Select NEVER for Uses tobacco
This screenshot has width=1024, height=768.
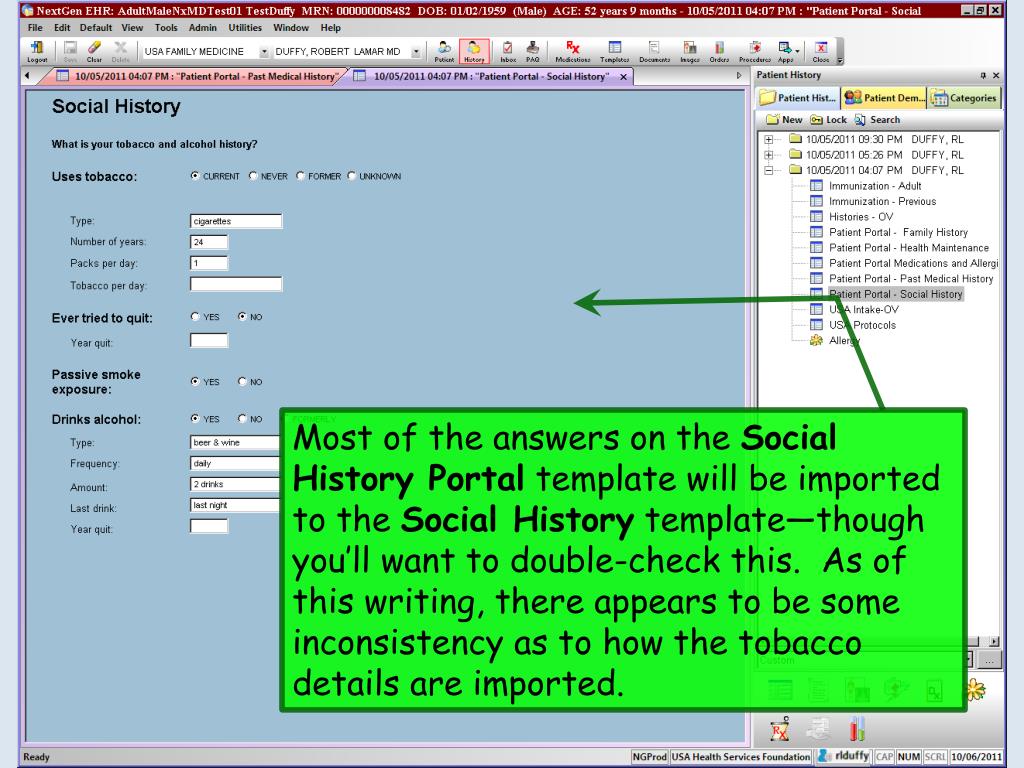(x=253, y=176)
